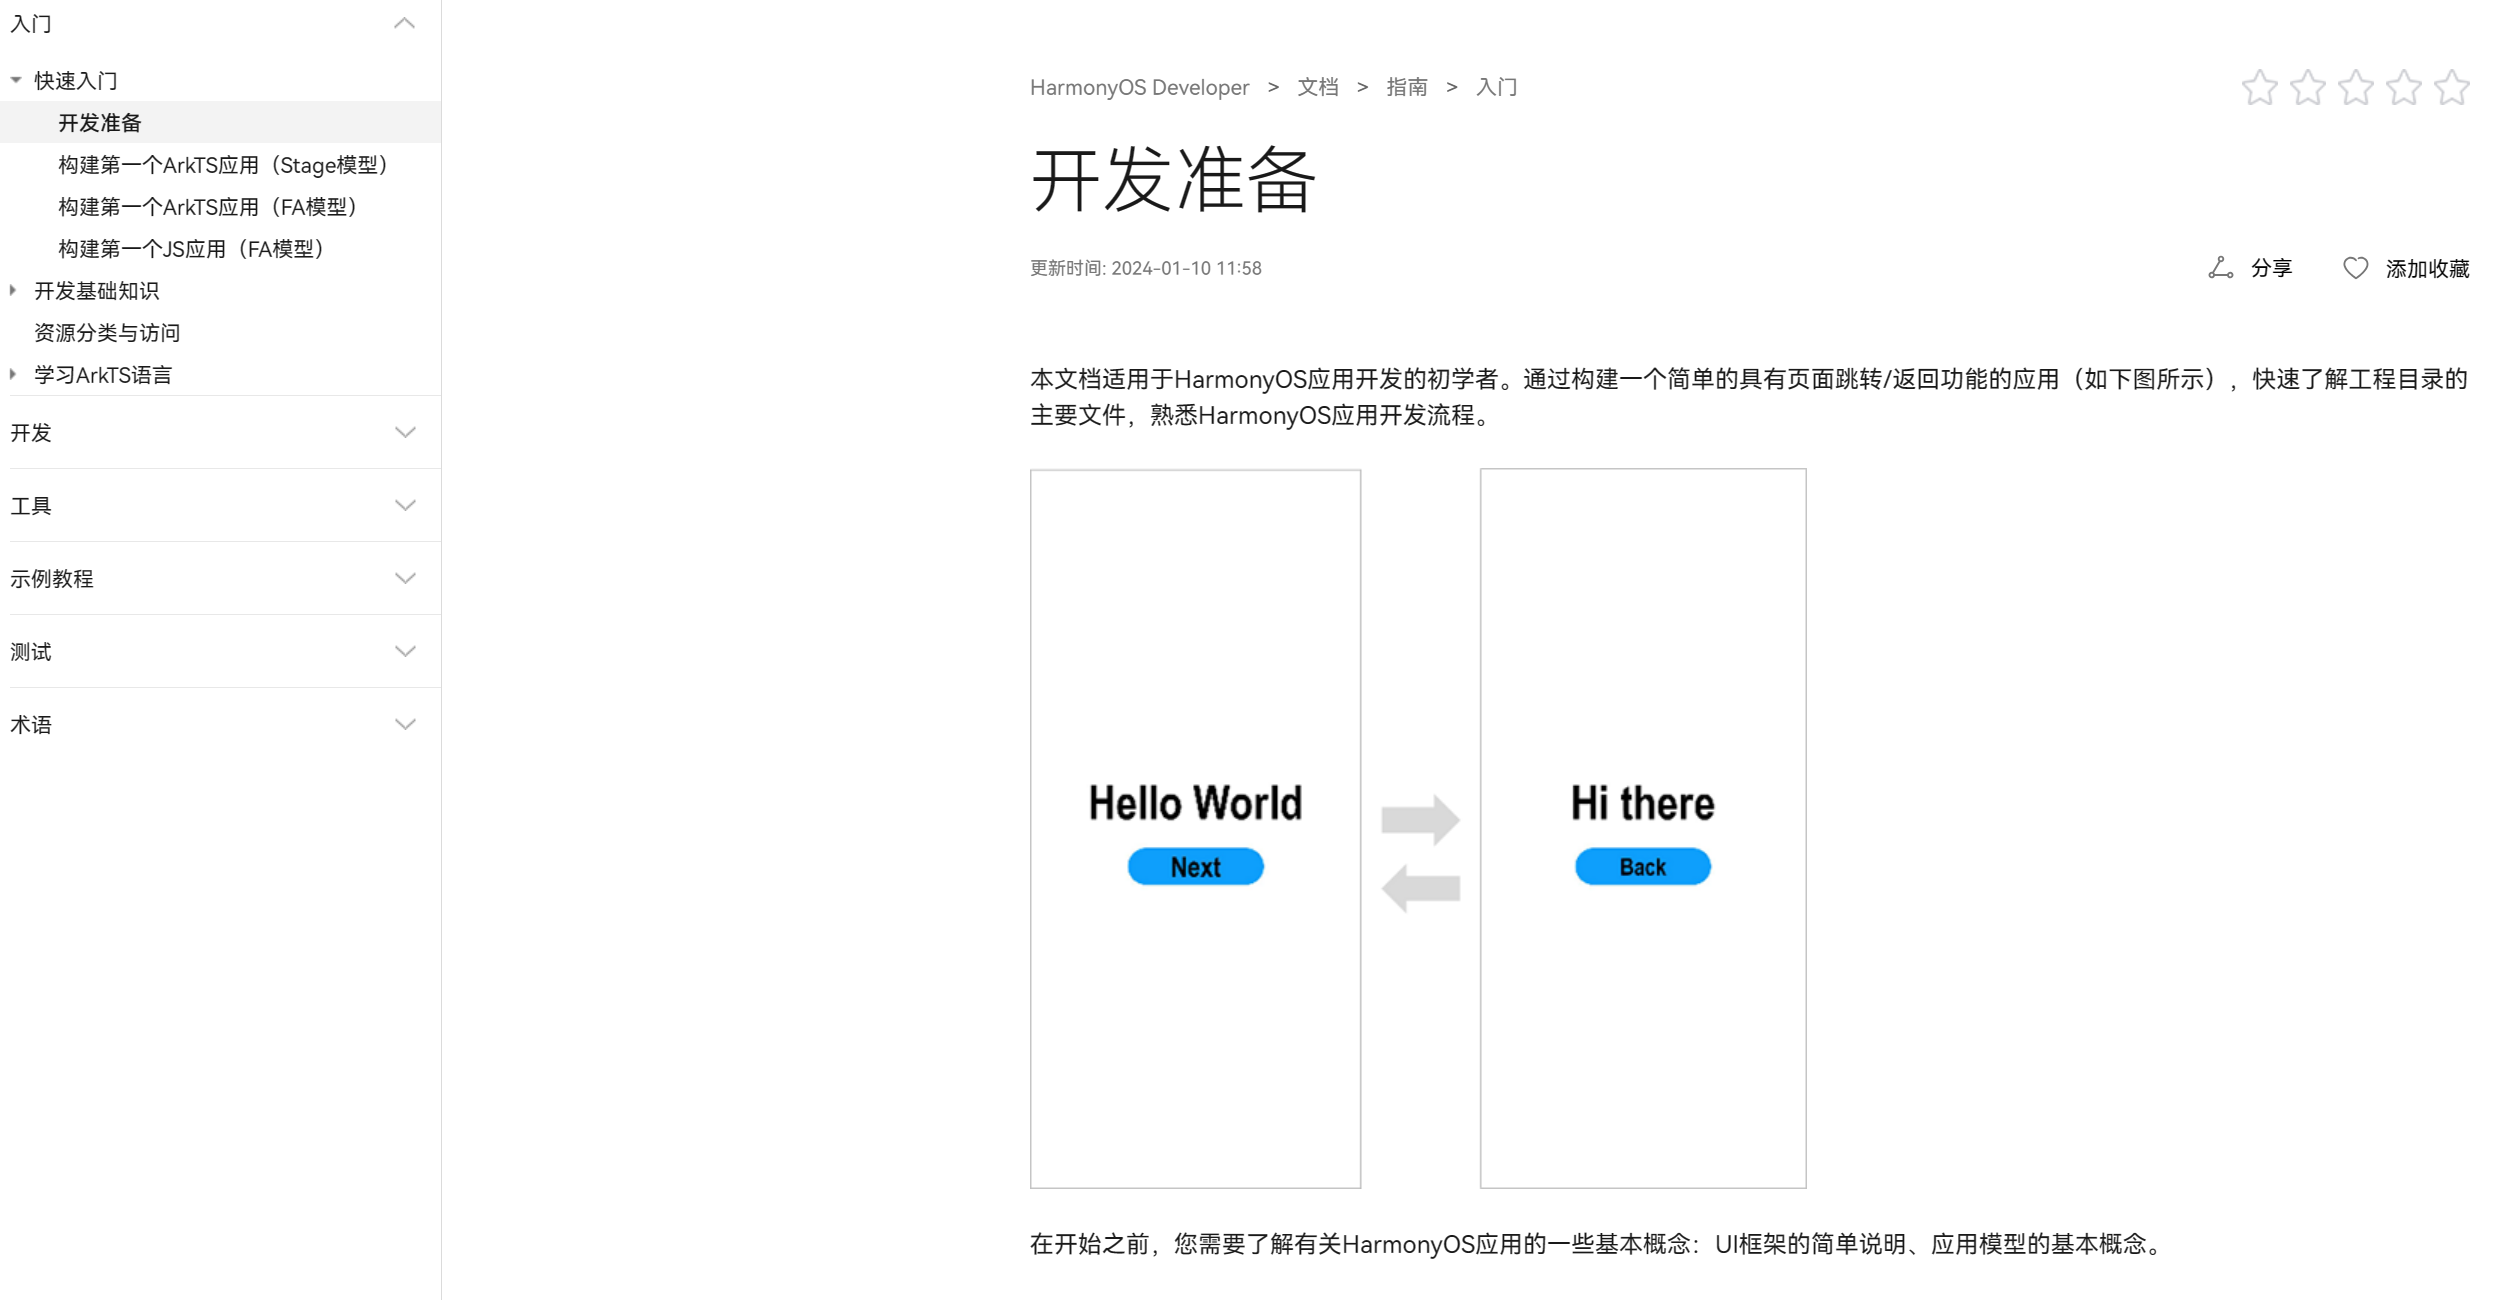The width and height of the screenshot is (2506, 1300).
Task: Collapse the 快速入门 tree node
Action: point(16,80)
